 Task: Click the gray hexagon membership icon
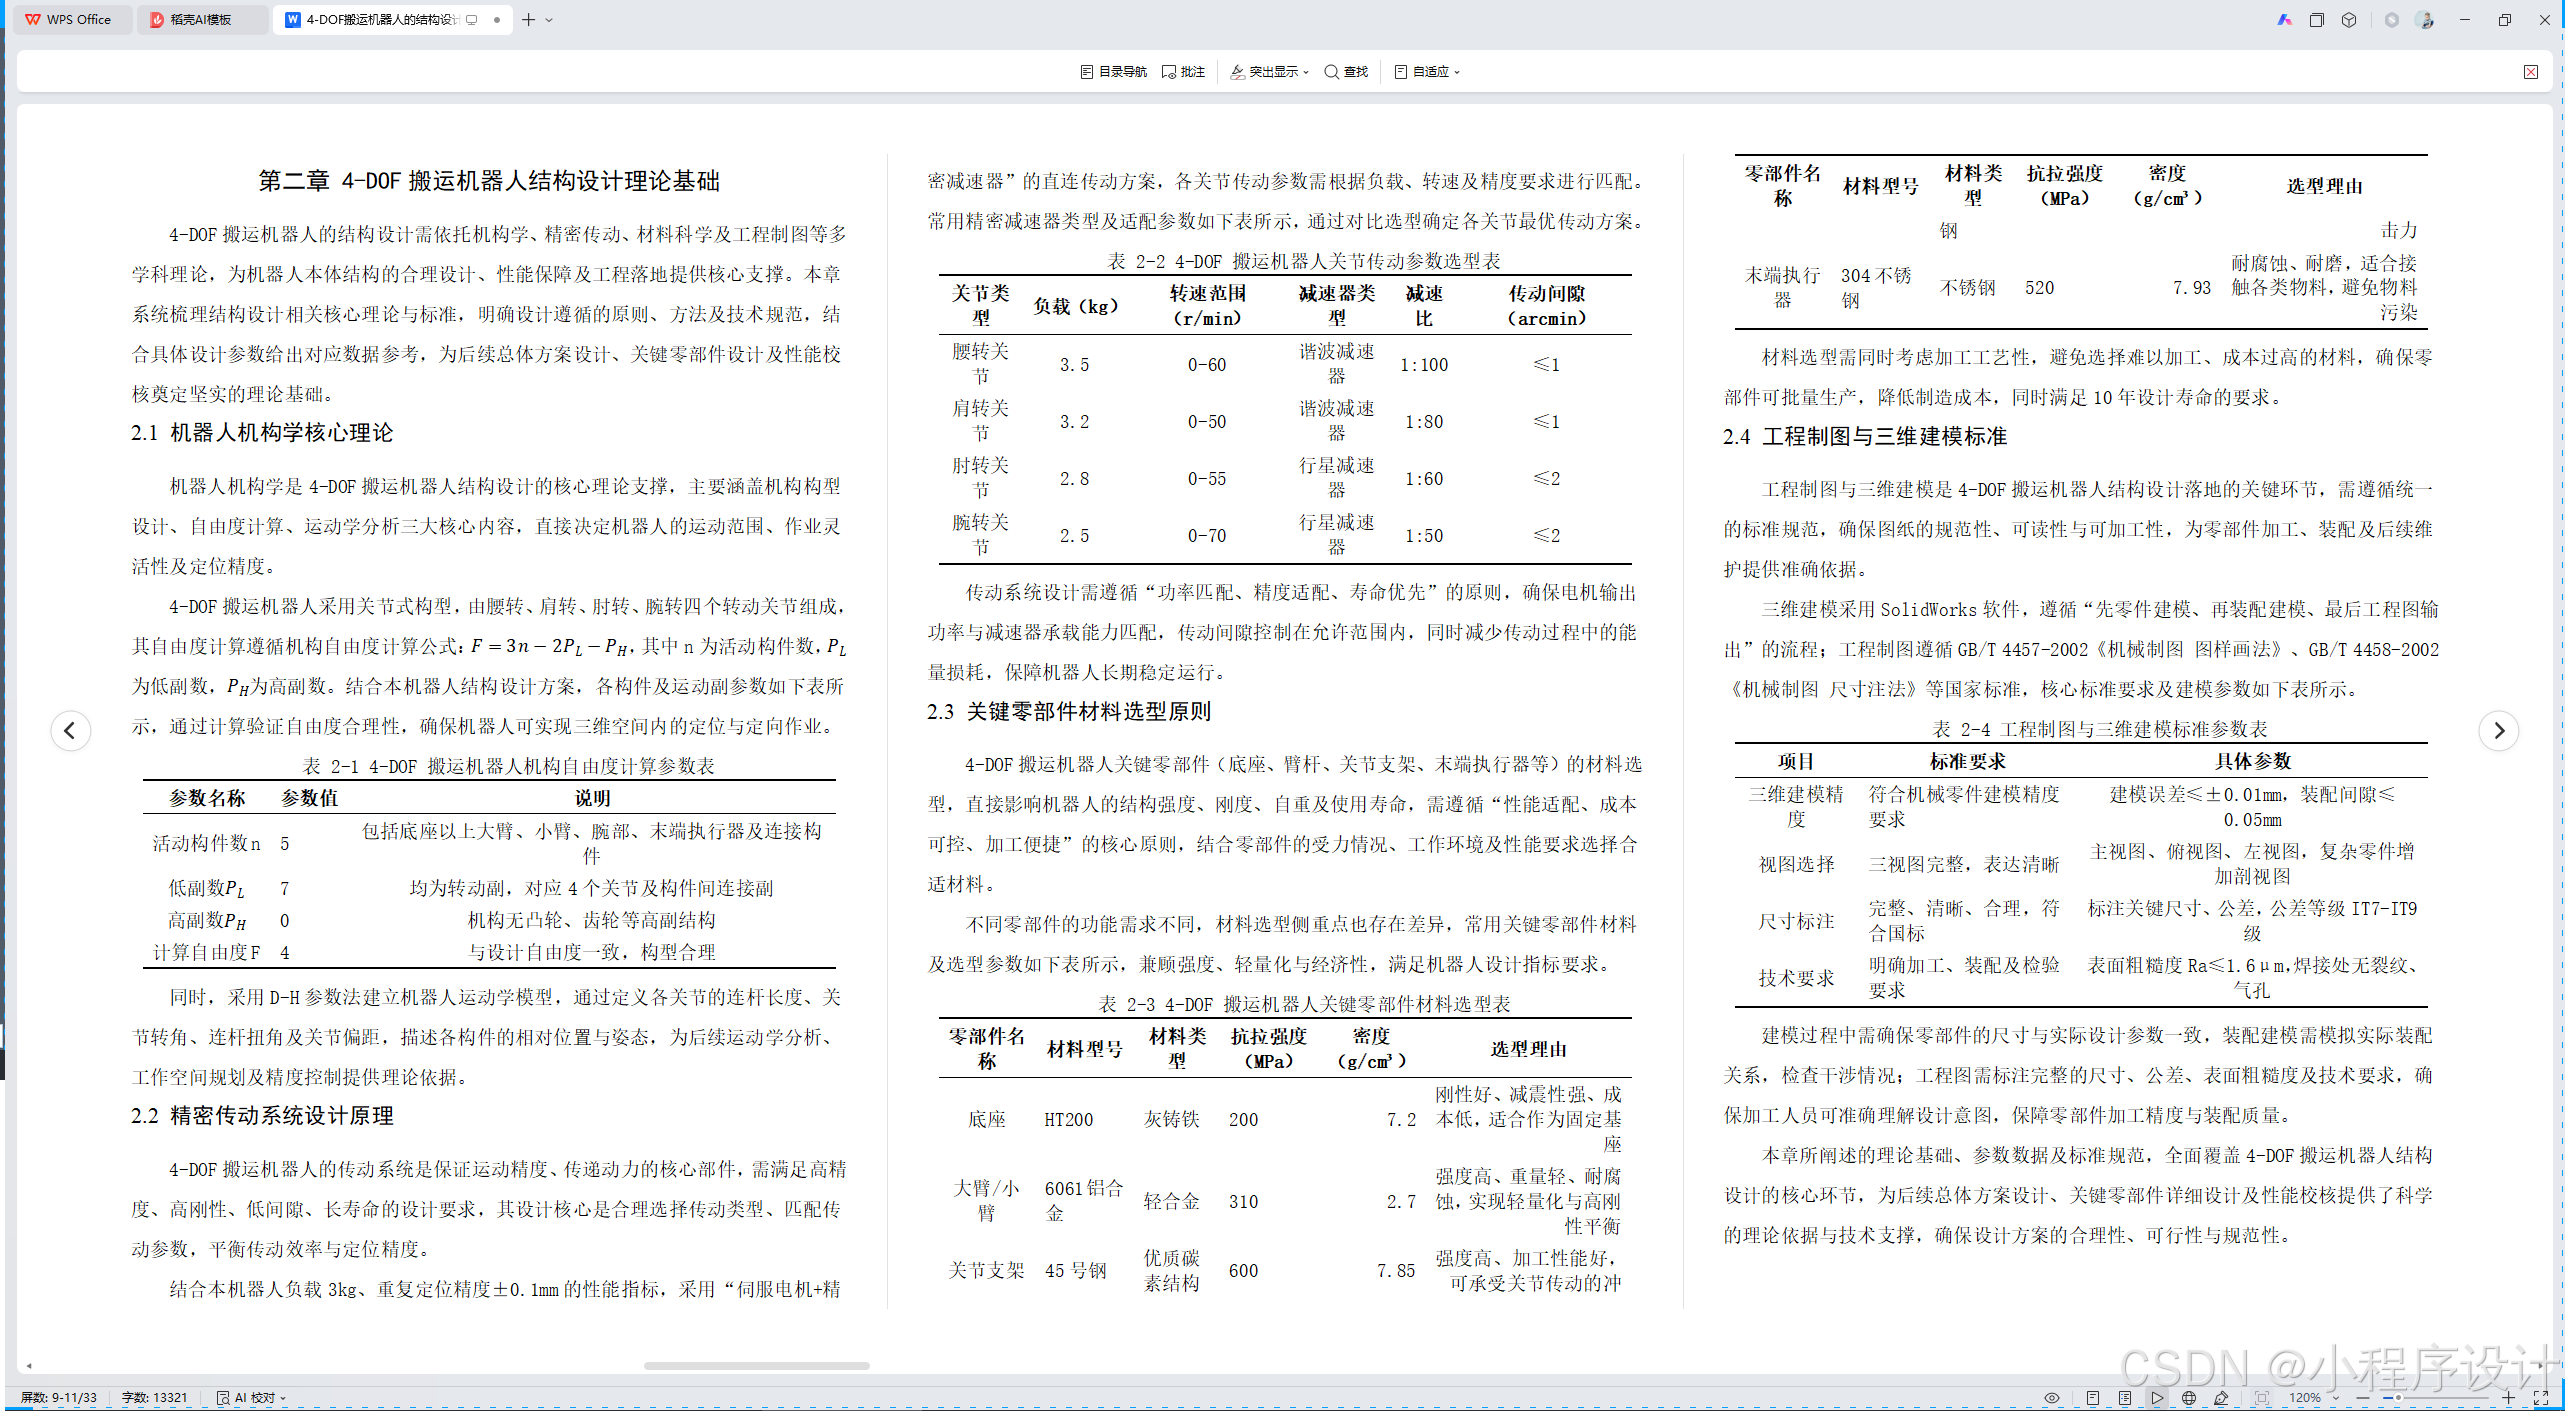tap(2391, 19)
